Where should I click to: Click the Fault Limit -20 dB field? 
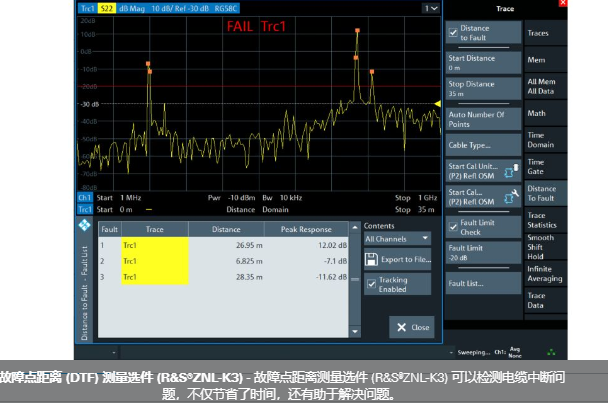(x=483, y=253)
